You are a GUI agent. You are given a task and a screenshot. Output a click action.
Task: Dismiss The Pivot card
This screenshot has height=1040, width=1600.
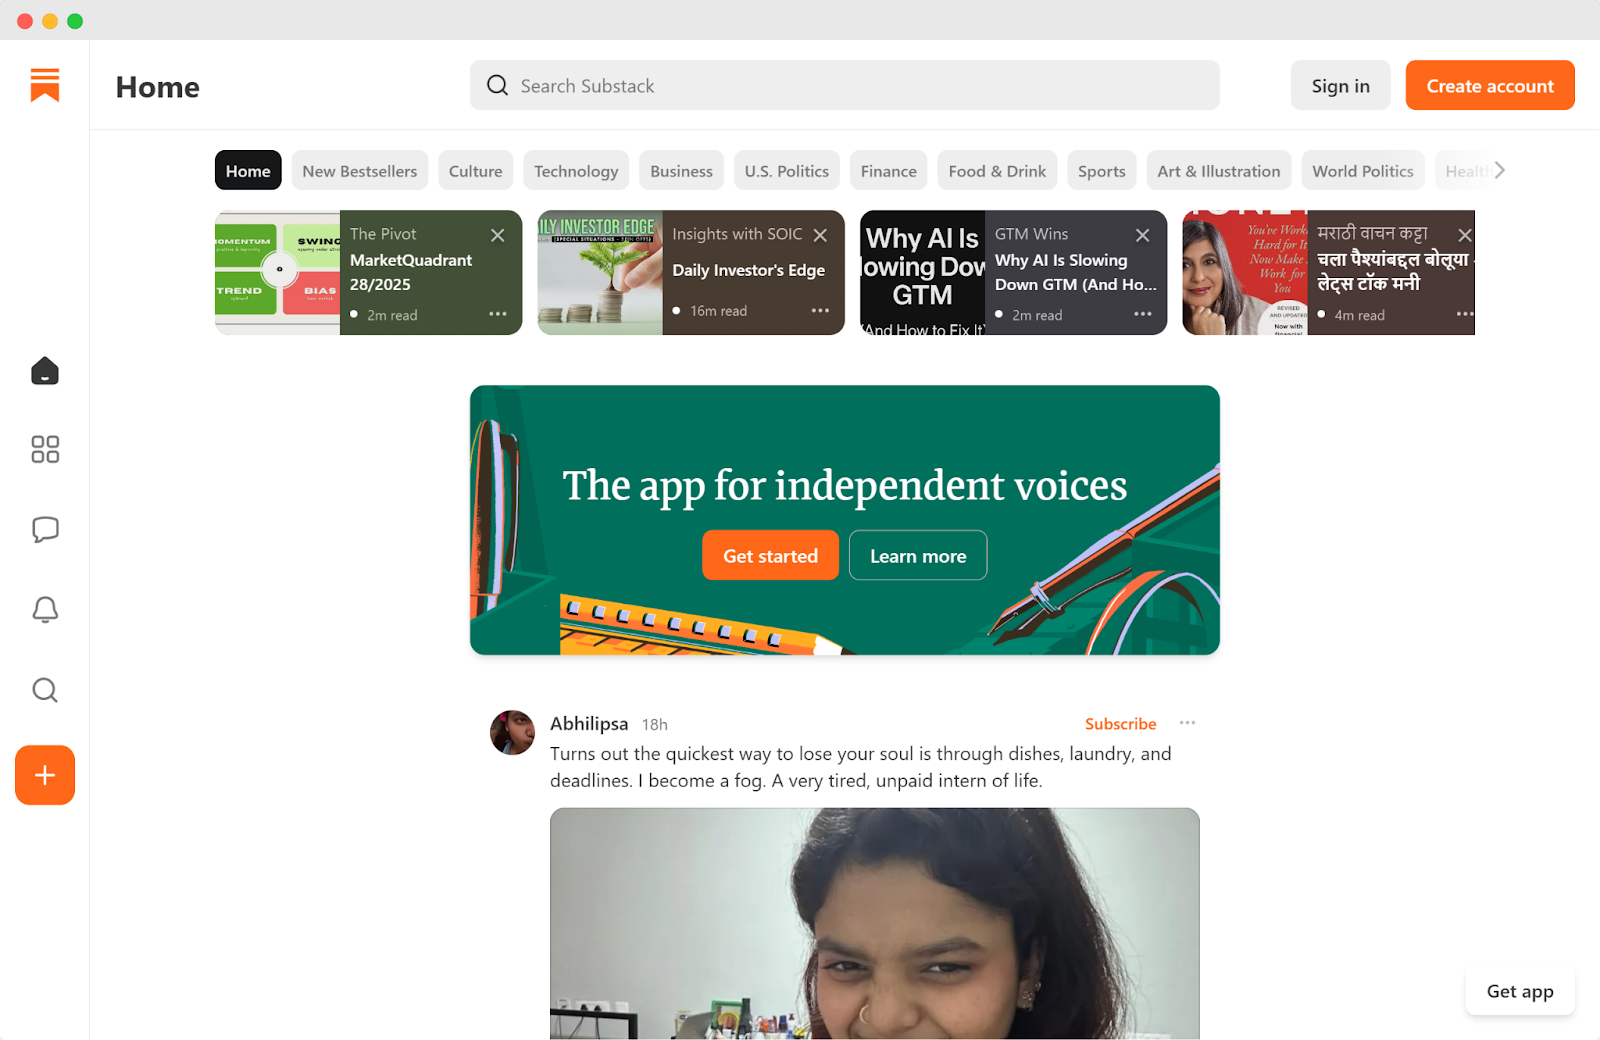498,235
